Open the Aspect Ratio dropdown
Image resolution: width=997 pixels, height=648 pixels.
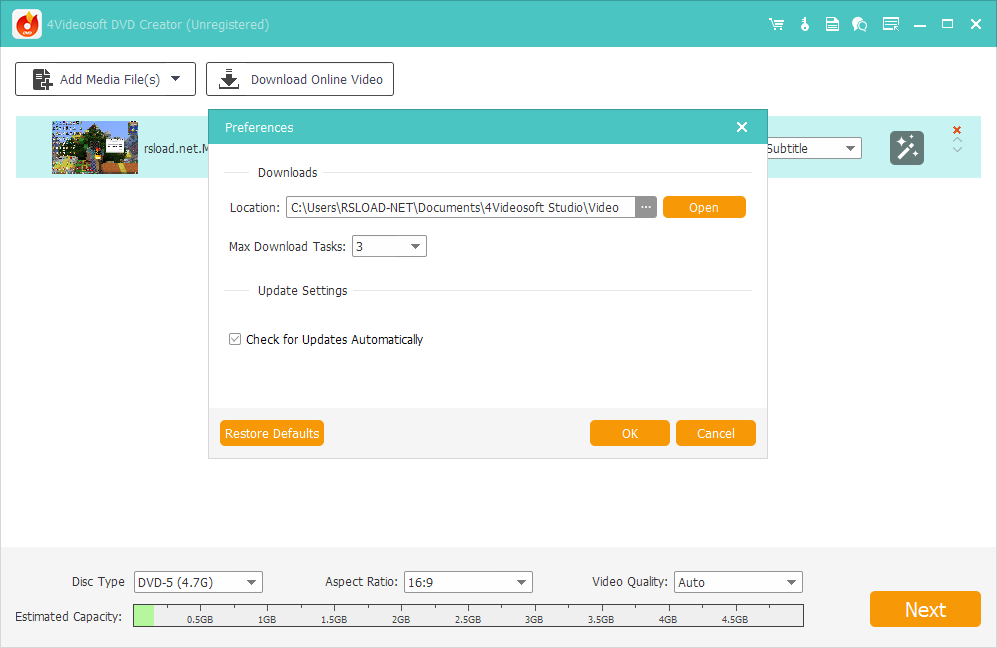click(x=468, y=582)
